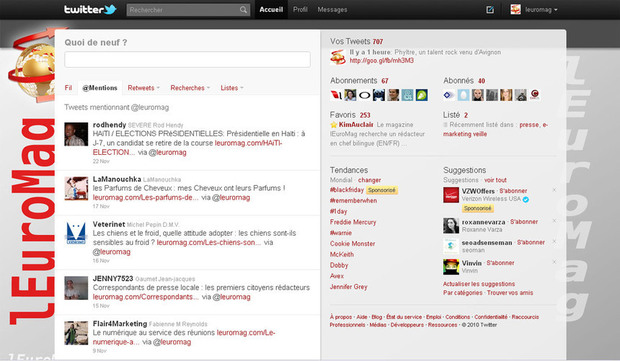The width and height of the screenshot is (620, 361).
Task: Click the gold star icon beside KimAuclair
Action: tap(334, 125)
